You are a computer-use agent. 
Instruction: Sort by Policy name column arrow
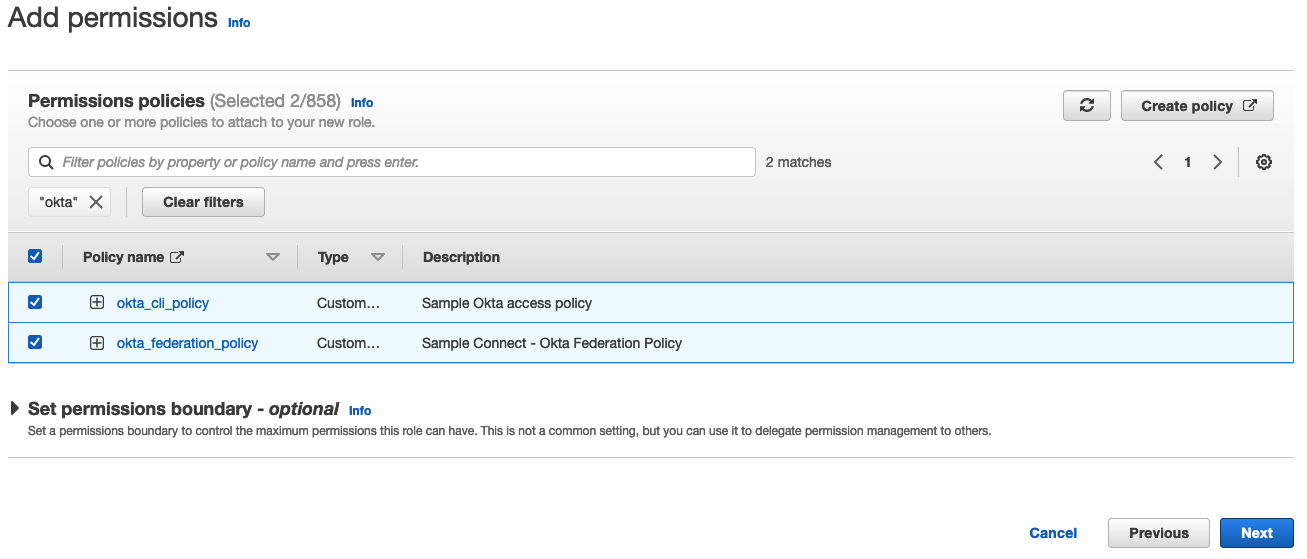[273, 257]
